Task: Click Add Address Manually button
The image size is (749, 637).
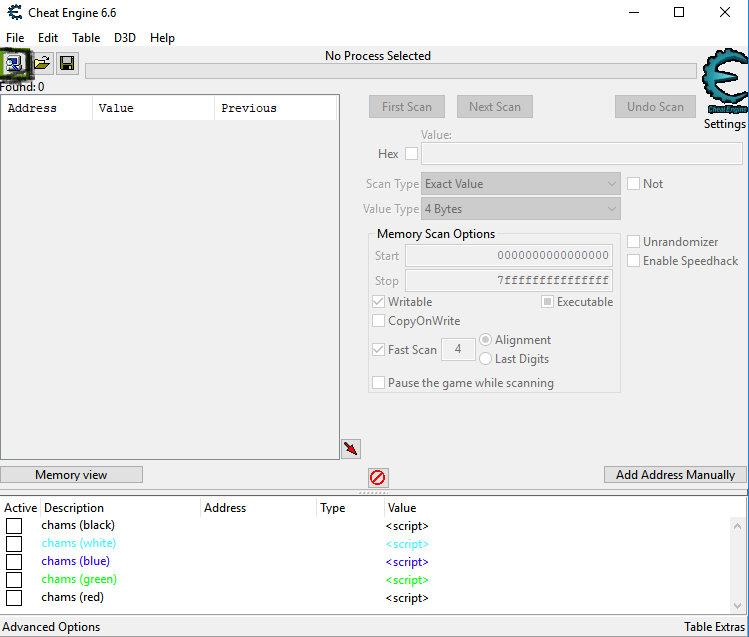Action: pos(675,475)
